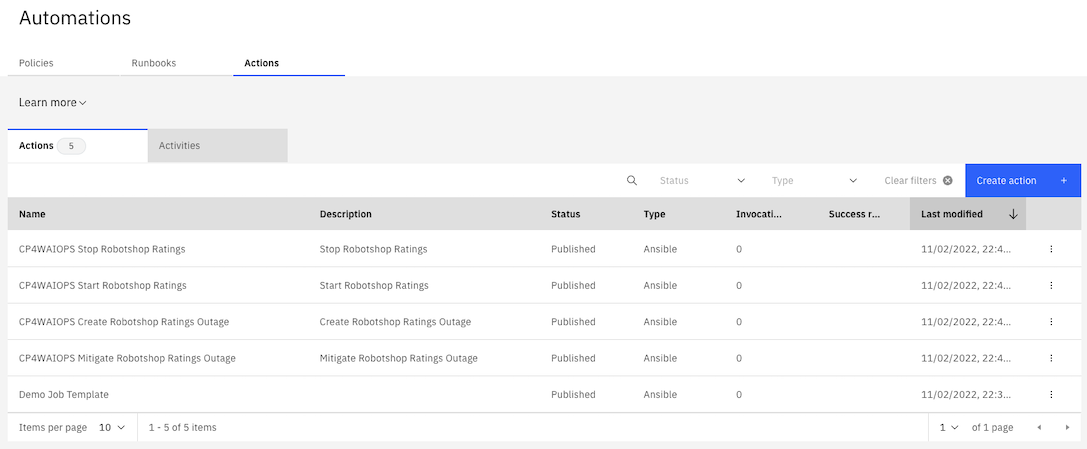Go to previous page arrow
This screenshot has width=1087, height=449.
(x=1039, y=428)
